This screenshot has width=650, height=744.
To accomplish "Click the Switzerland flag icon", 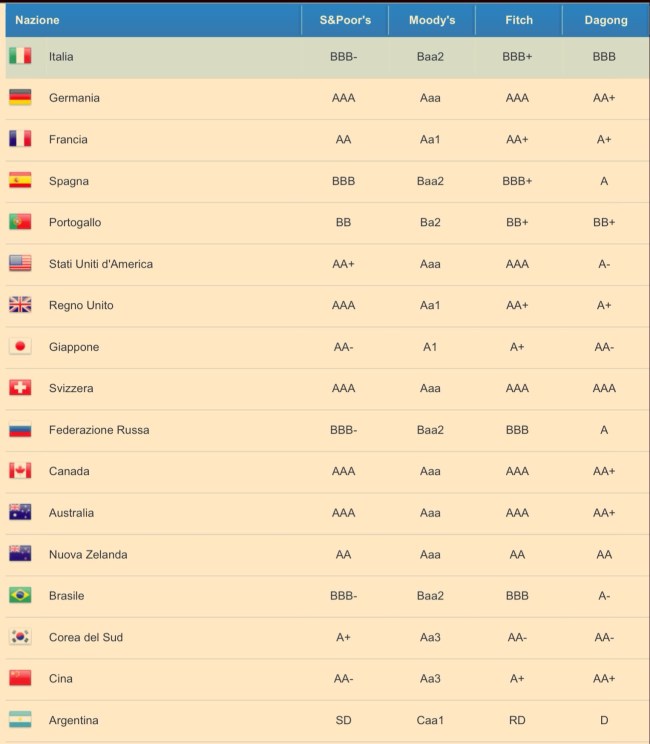I will click(20, 388).
